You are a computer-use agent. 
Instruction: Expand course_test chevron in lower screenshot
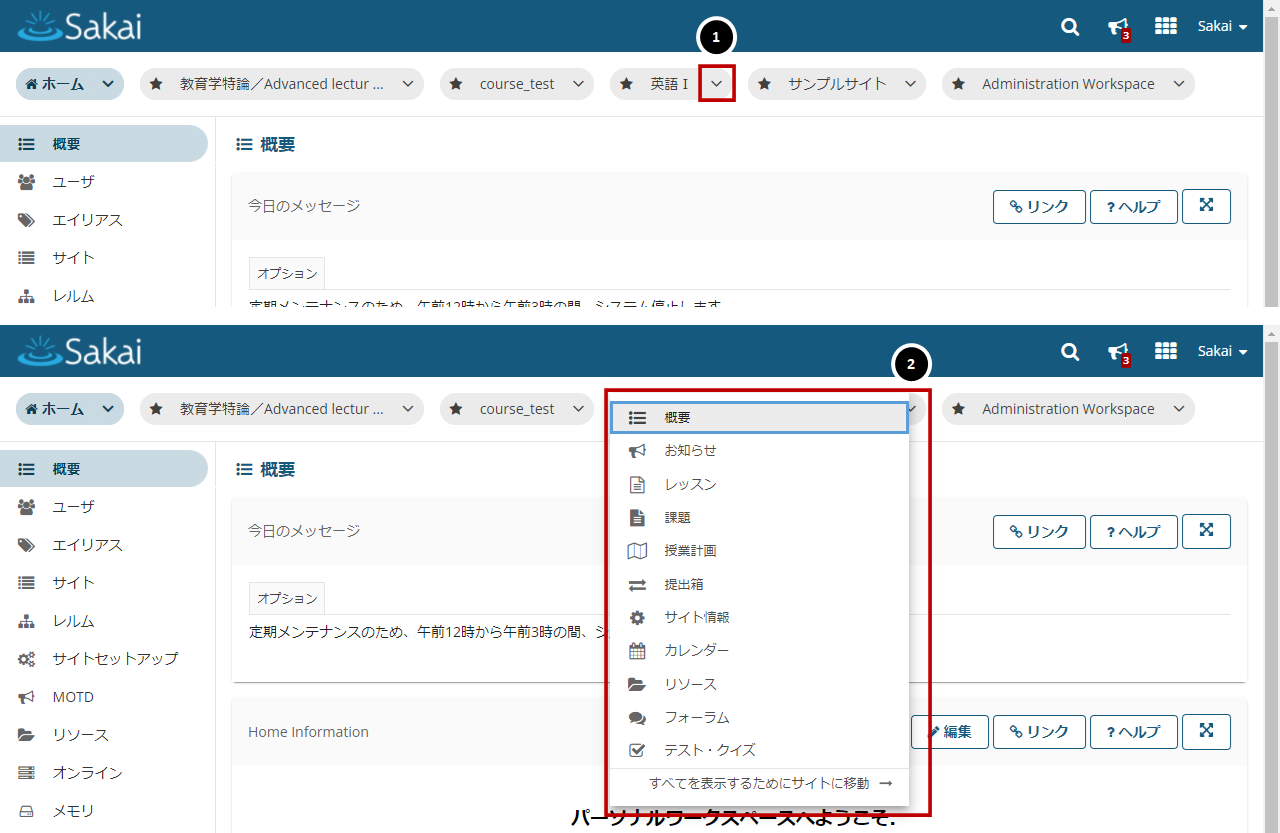coord(579,409)
